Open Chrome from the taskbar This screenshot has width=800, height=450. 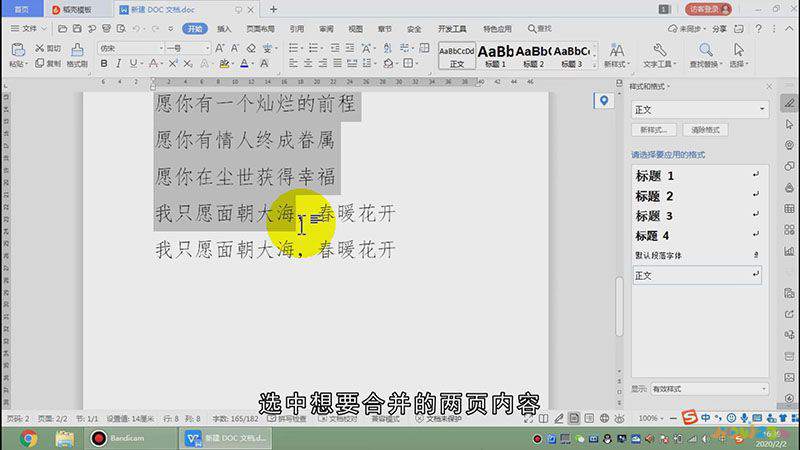pos(29,438)
